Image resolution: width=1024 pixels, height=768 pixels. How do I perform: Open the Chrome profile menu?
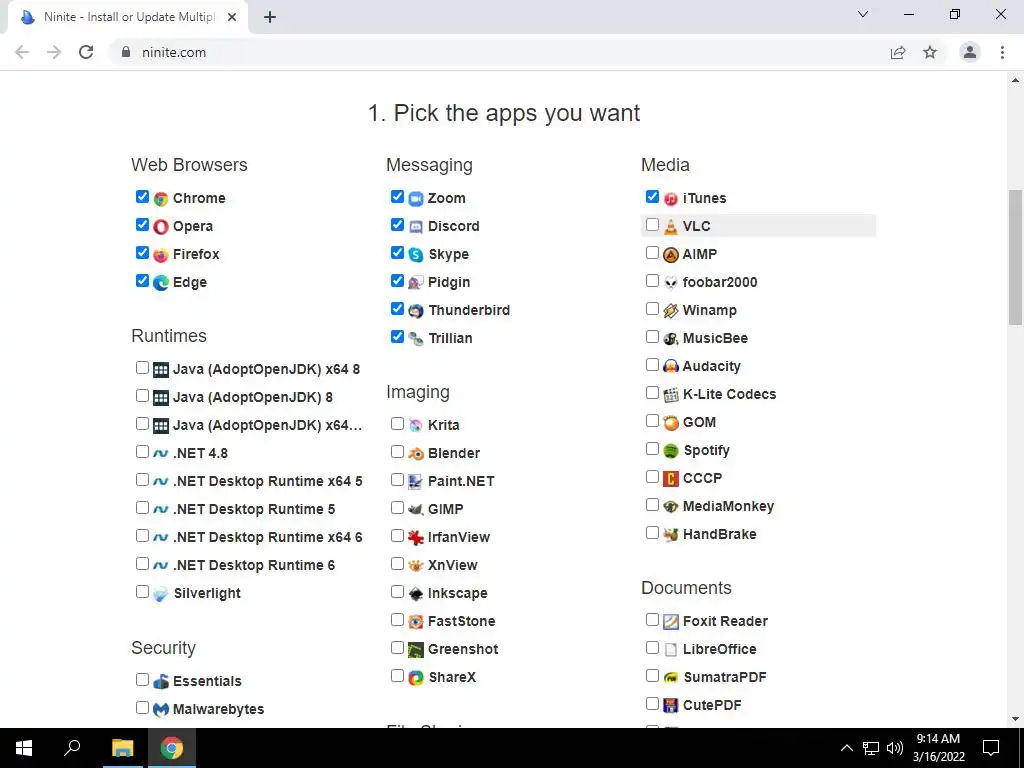pos(970,52)
